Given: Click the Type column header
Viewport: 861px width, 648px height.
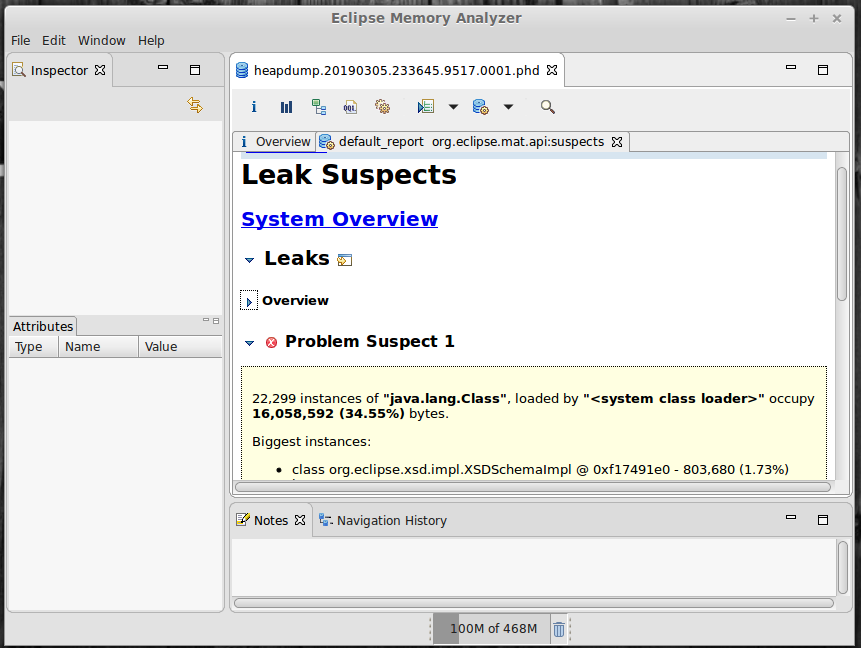Looking at the screenshot, I should point(33,347).
